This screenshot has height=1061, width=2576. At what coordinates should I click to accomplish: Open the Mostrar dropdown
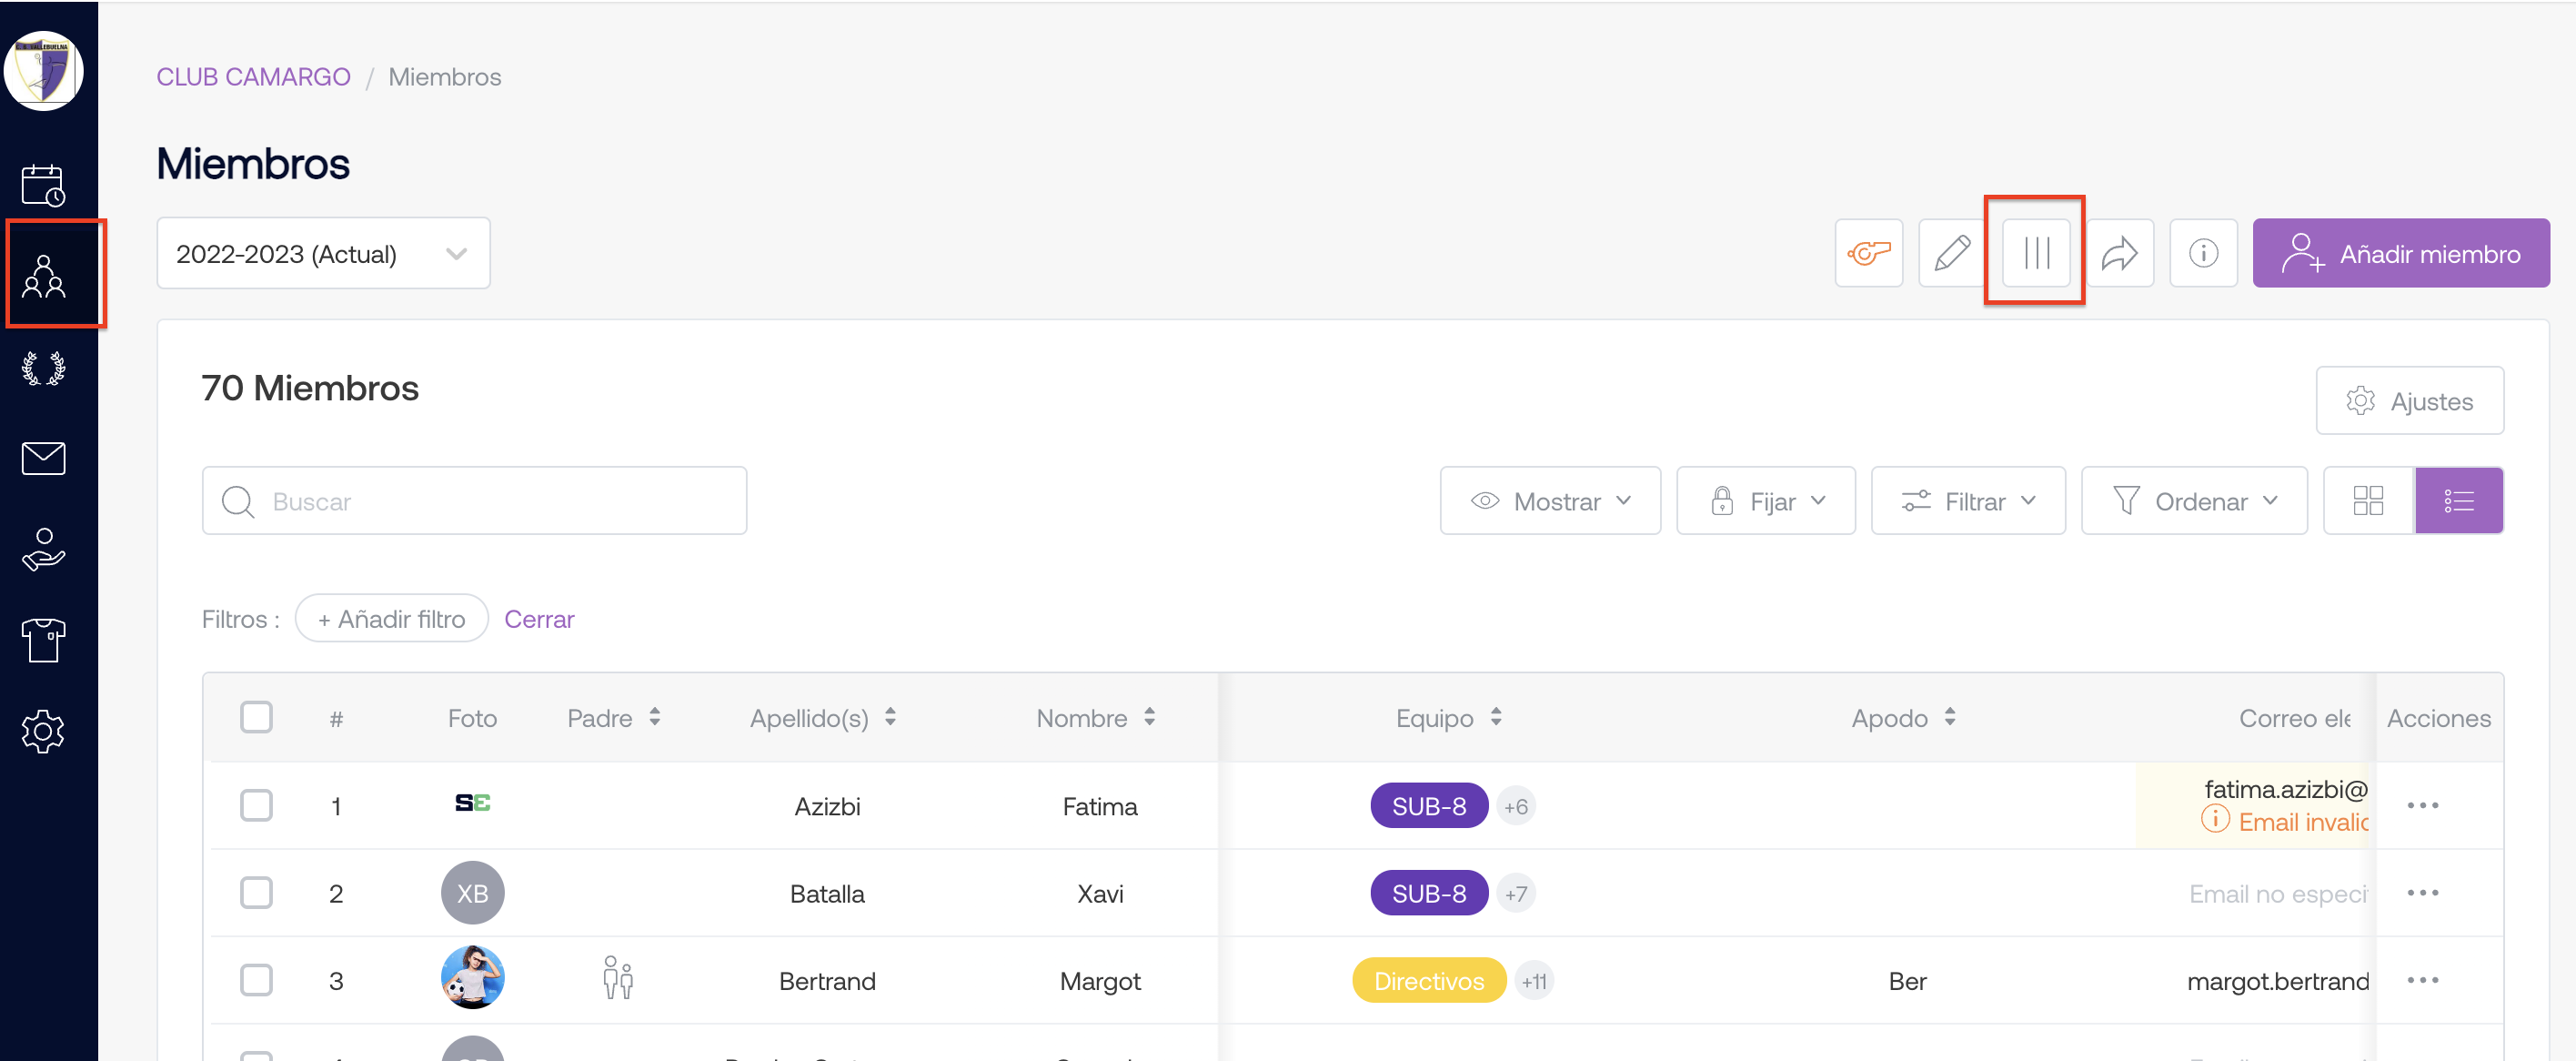coord(1550,501)
